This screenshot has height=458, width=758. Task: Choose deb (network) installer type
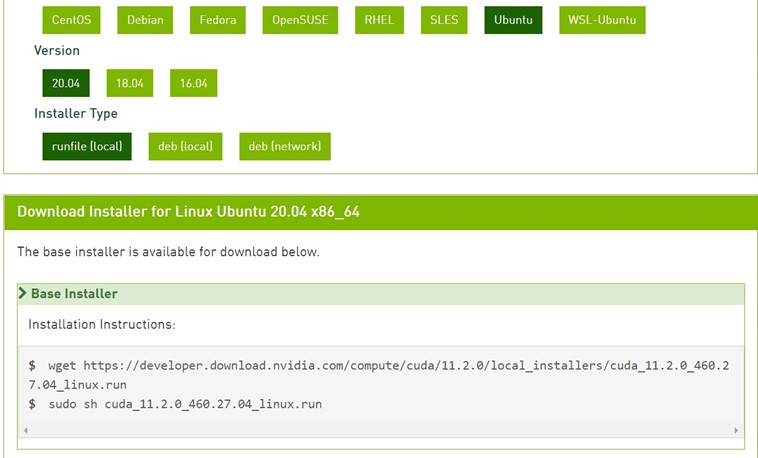point(285,147)
